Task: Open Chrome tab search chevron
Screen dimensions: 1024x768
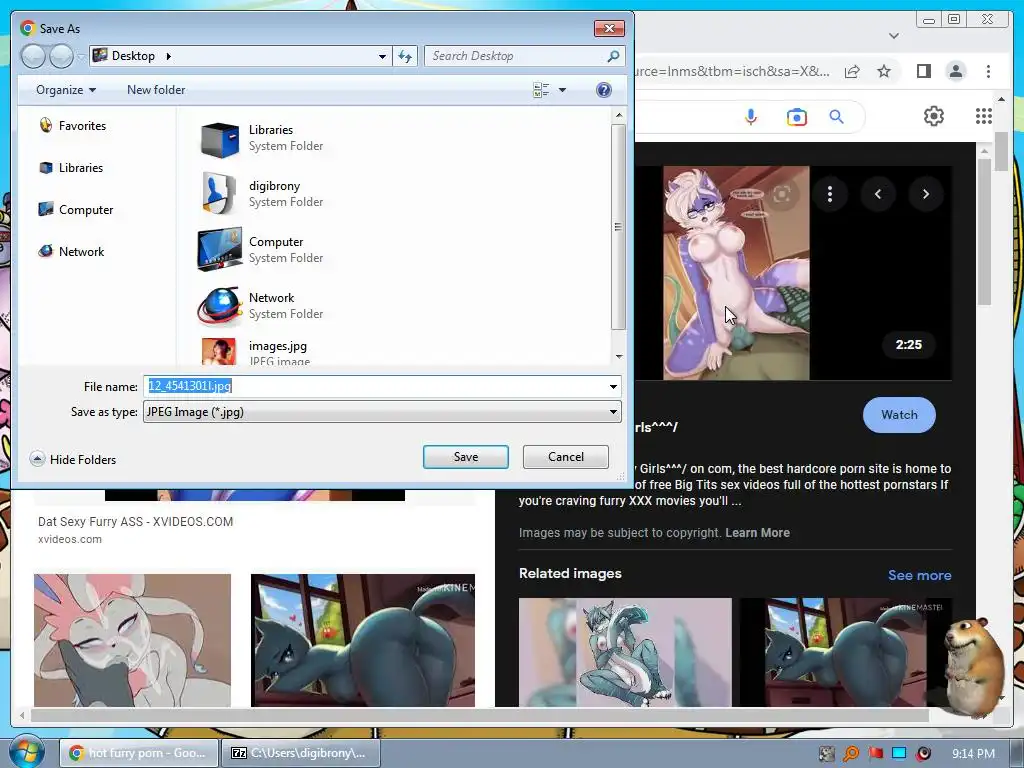Action: pyautogui.click(x=894, y=36)
